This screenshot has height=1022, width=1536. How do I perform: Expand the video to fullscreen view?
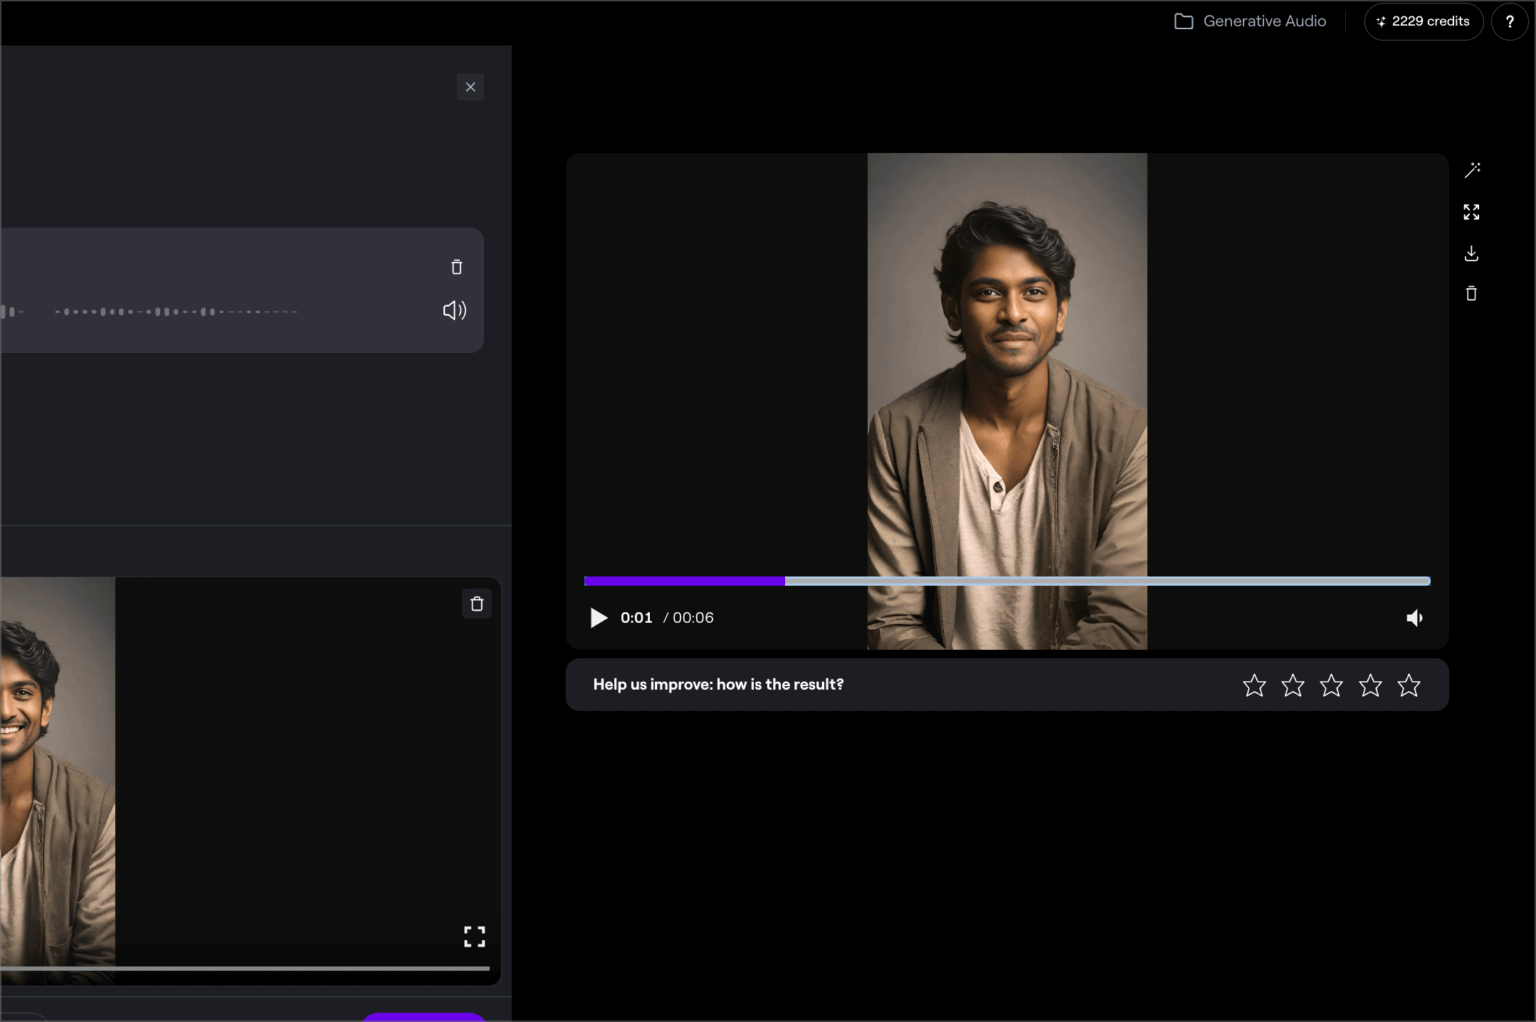click(1471, 212)
